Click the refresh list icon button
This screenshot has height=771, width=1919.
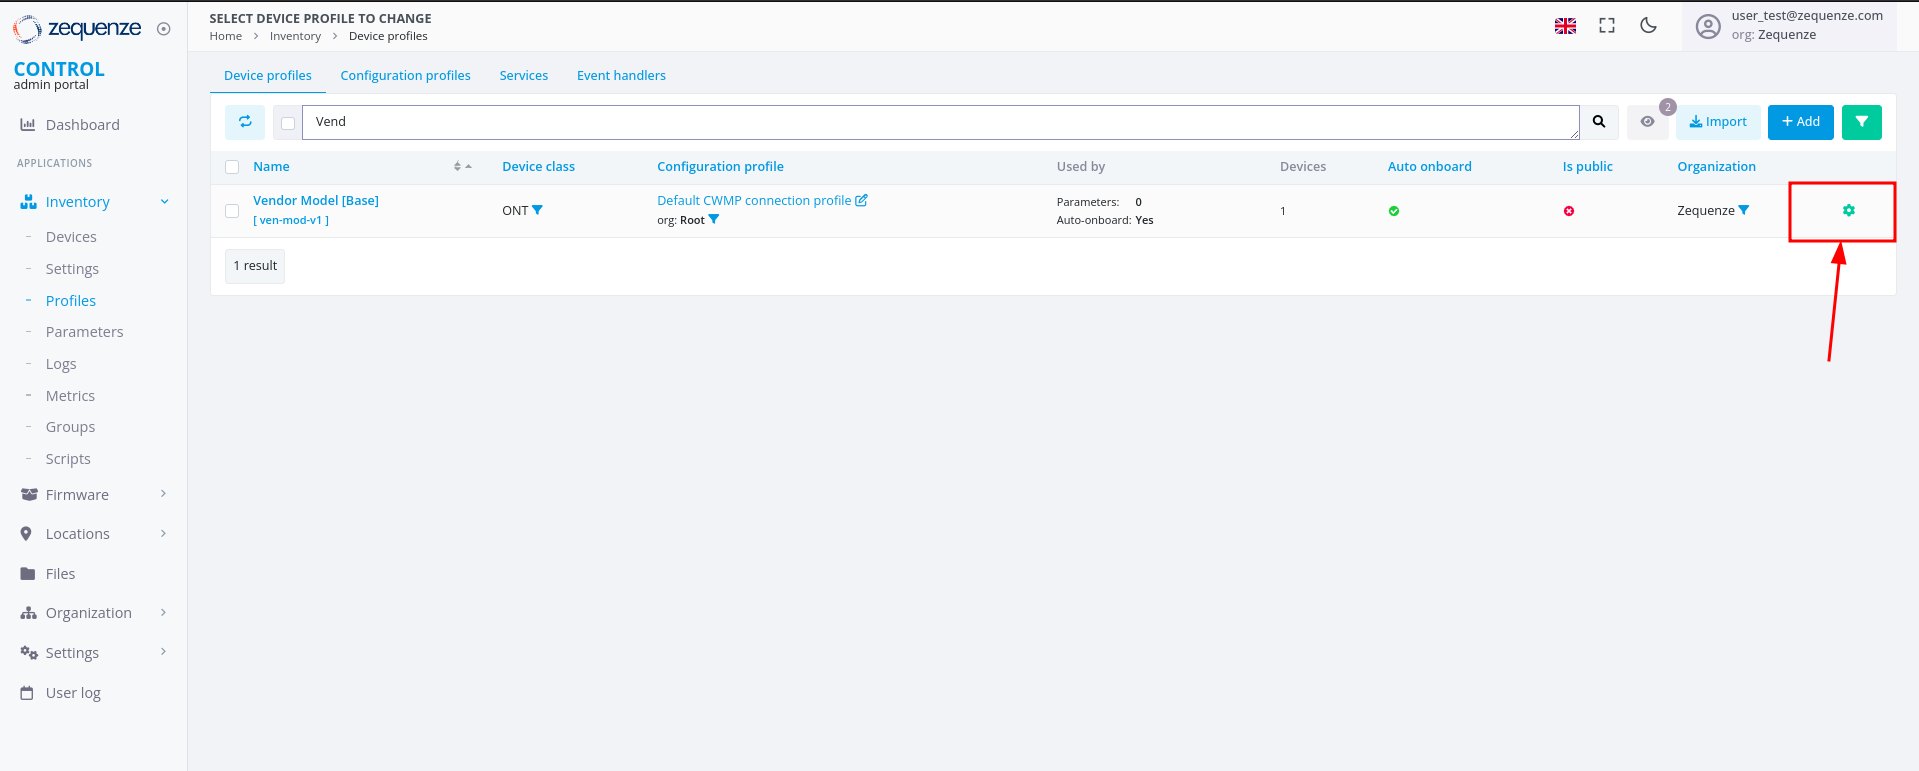click(245, 122)
